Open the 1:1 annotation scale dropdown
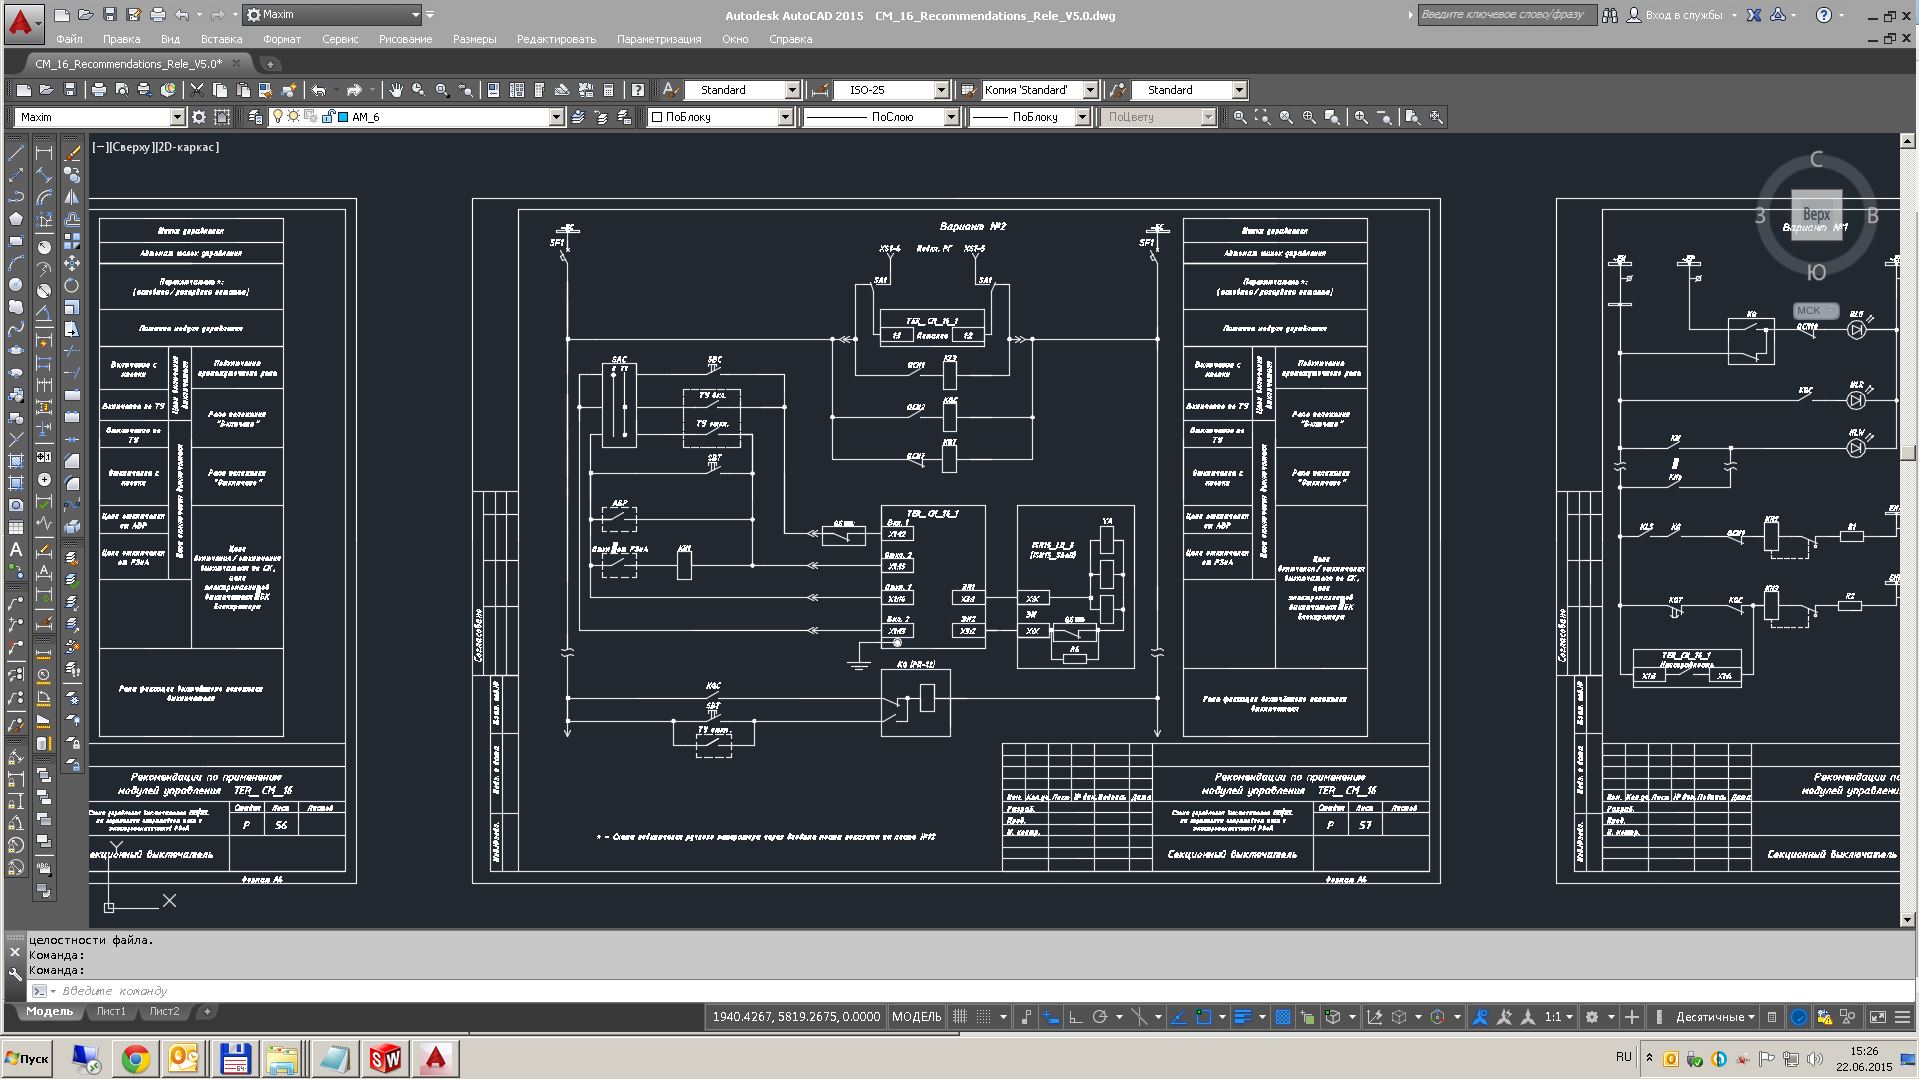The height and width of the screenshot is (1079, 1919). pos(1558,1016)
